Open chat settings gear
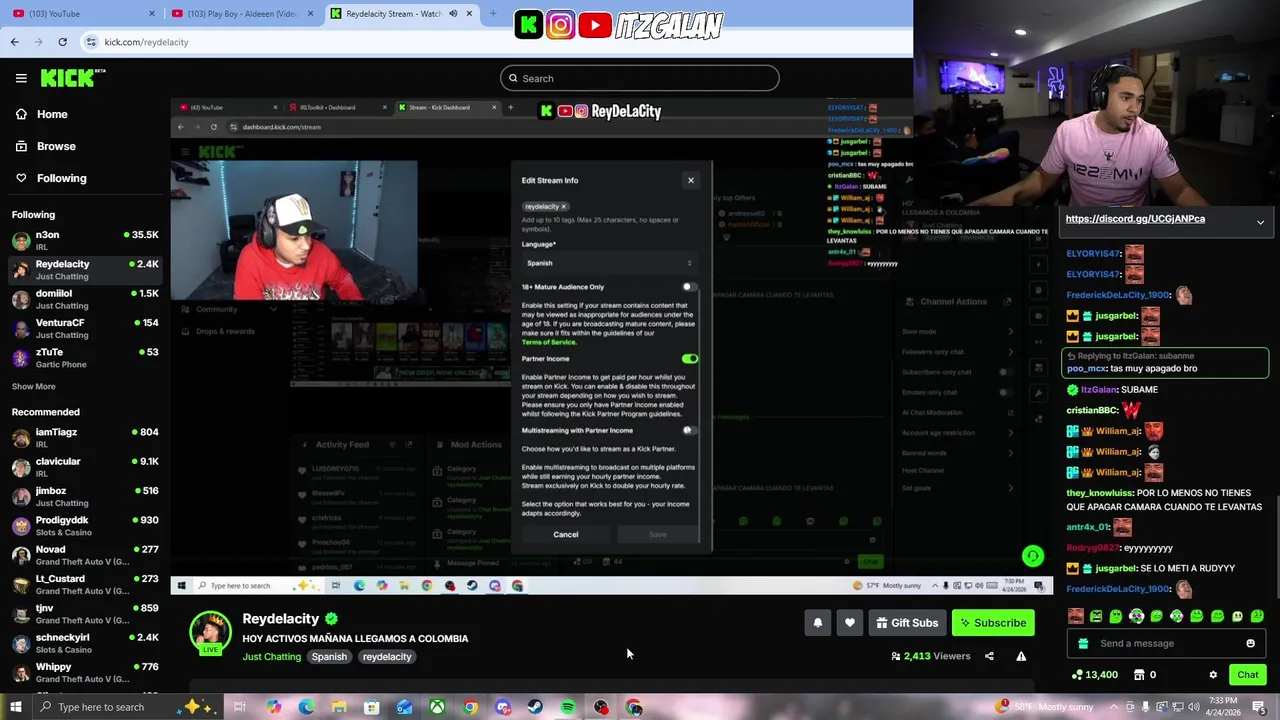1280x720 pixels. click(1213, 675)
